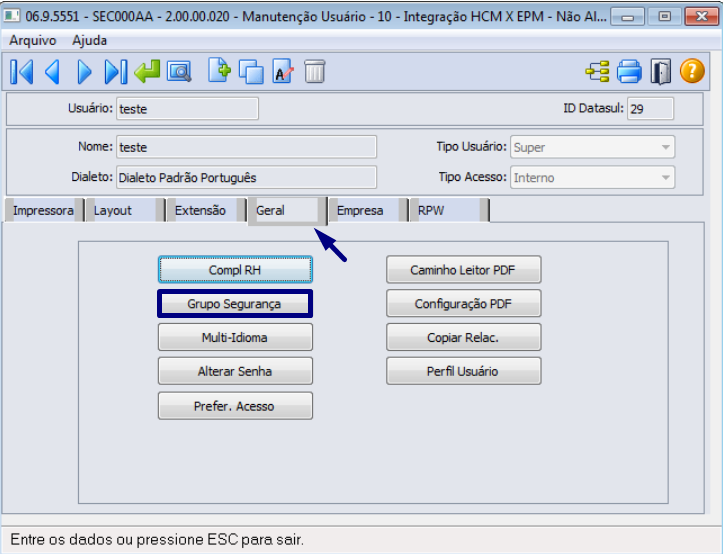This screenshot has width=723, height=554.
Task: Switch to the RPW tab
Action: point(449,210)
